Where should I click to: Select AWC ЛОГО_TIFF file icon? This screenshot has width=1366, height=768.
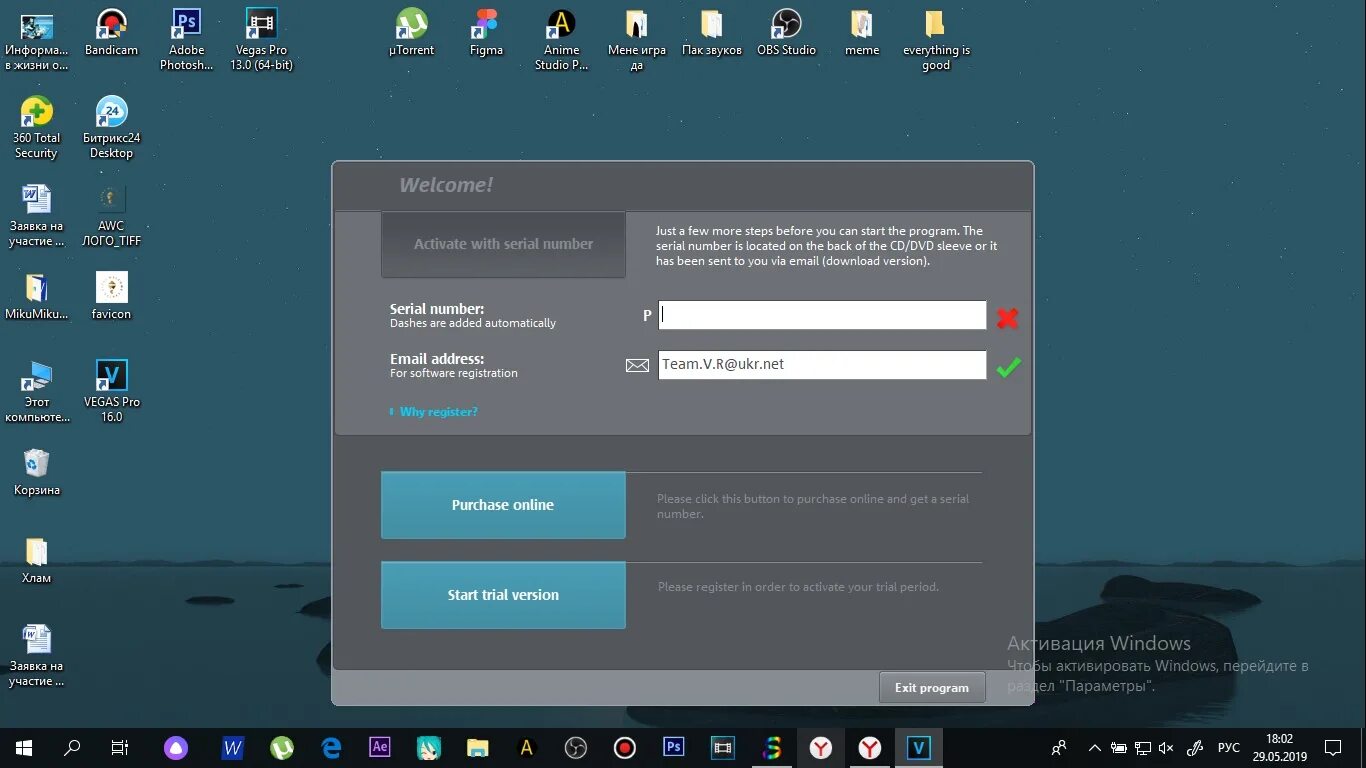pyautogui.click(x=111, y=216)
